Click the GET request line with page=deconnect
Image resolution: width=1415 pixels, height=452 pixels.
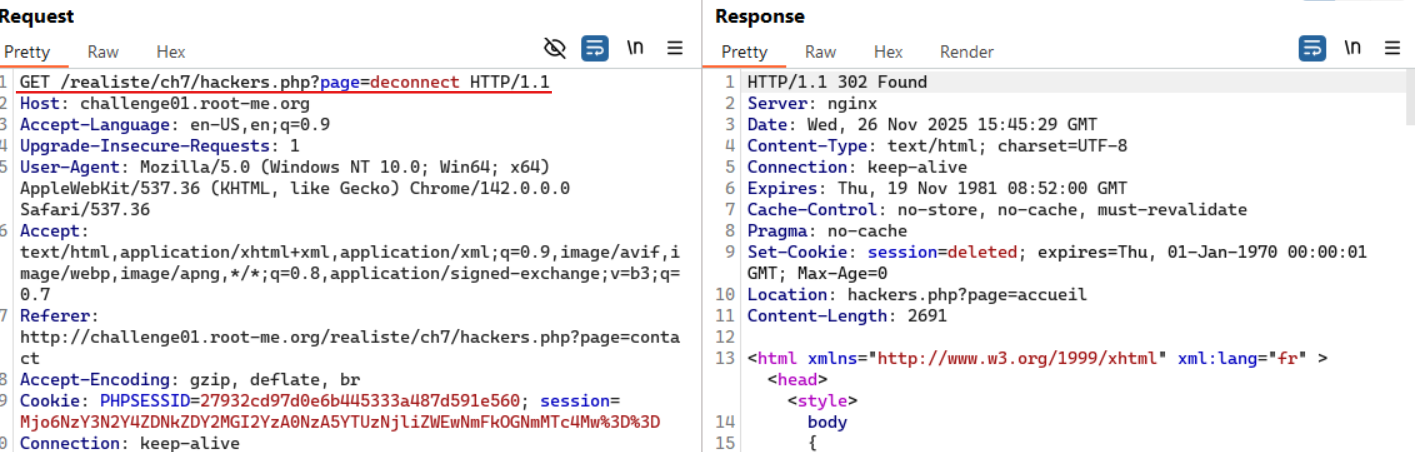284,82
